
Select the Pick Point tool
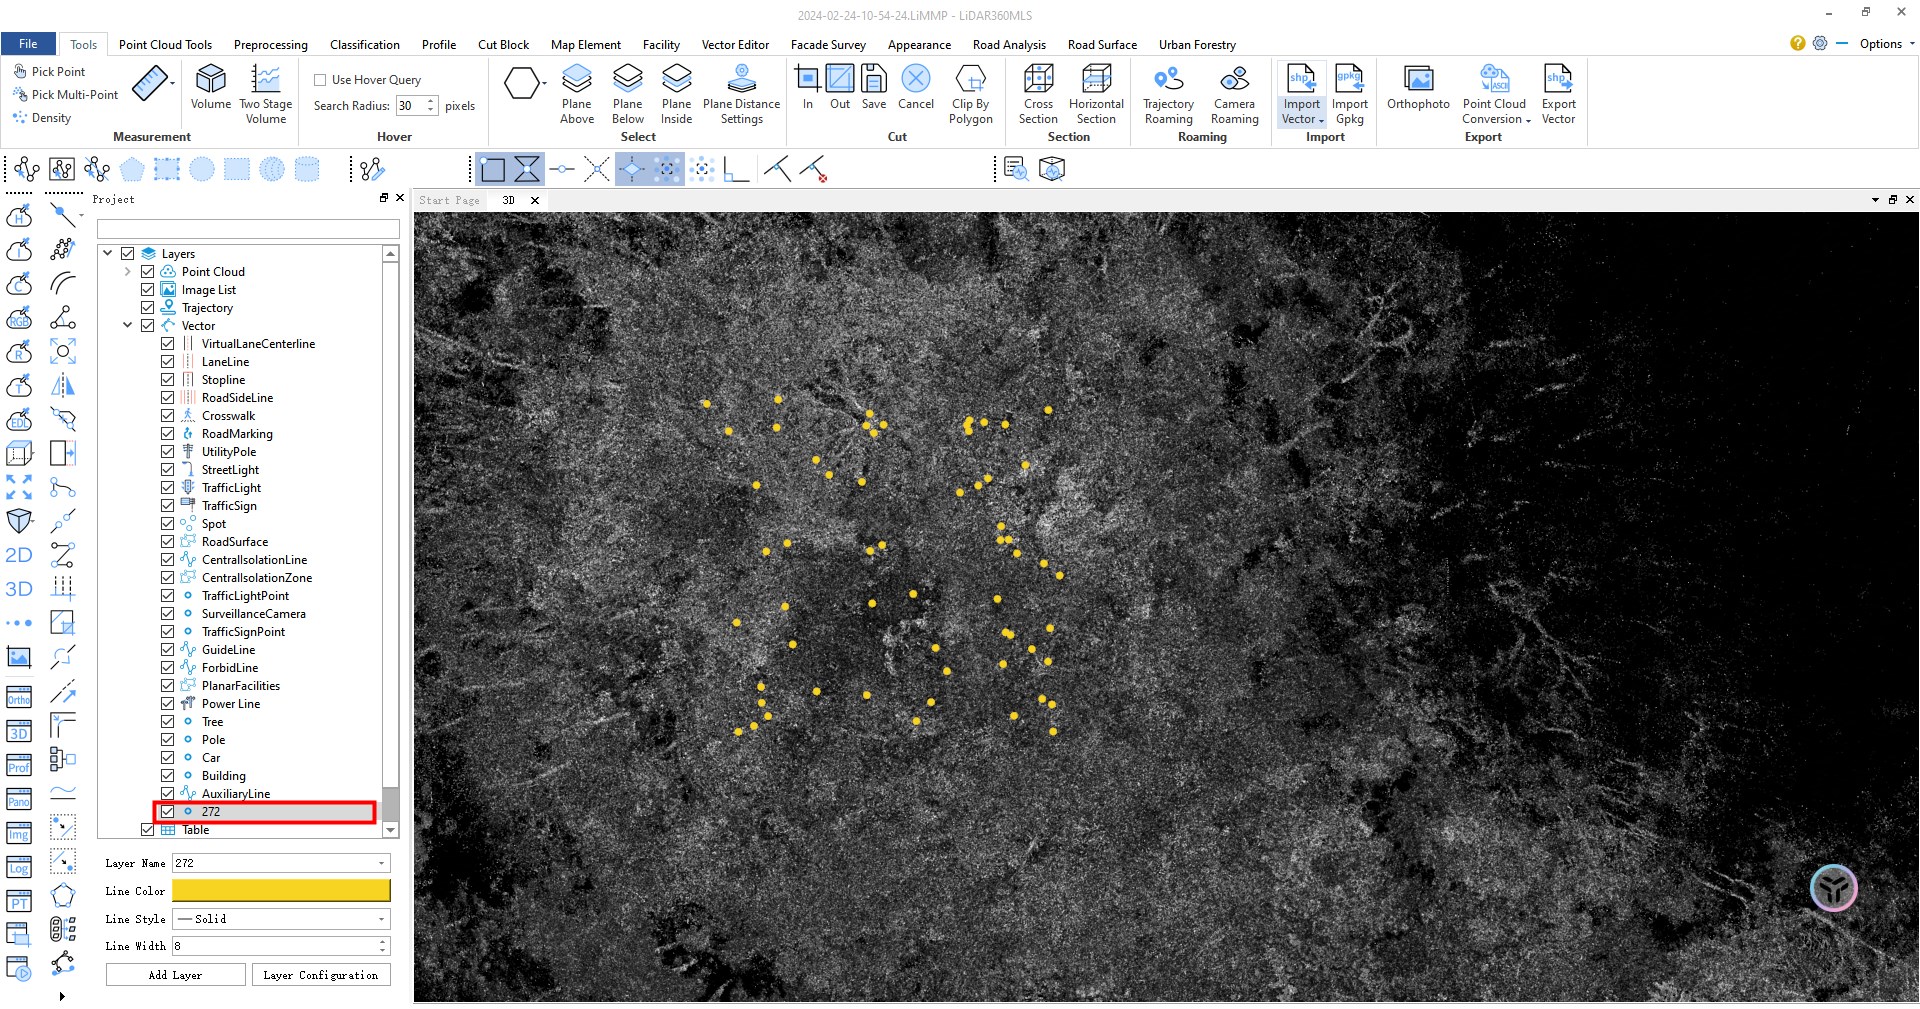pyautogui.click(x=49, y=71)
